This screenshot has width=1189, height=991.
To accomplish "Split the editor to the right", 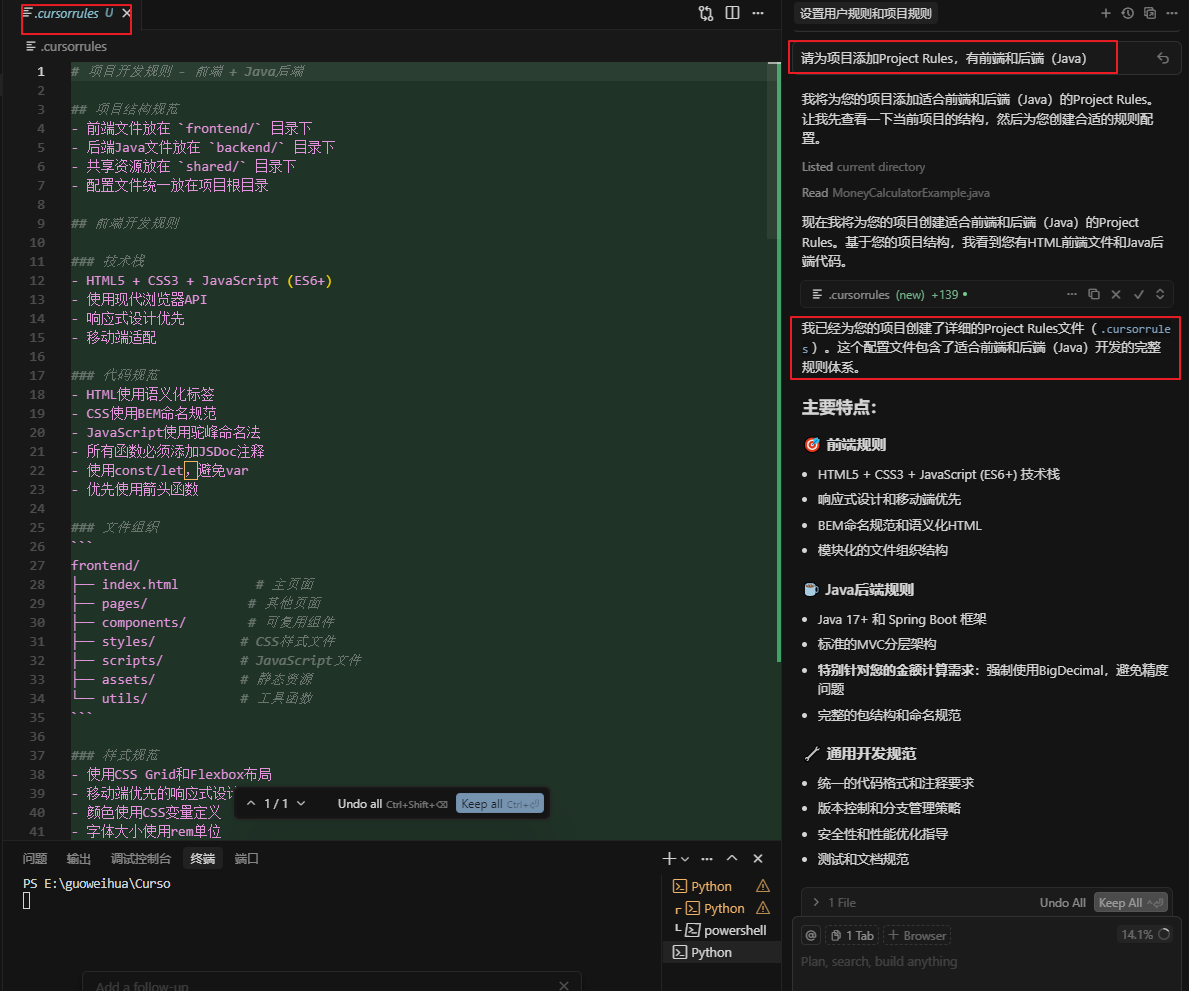I will [733, 13].
